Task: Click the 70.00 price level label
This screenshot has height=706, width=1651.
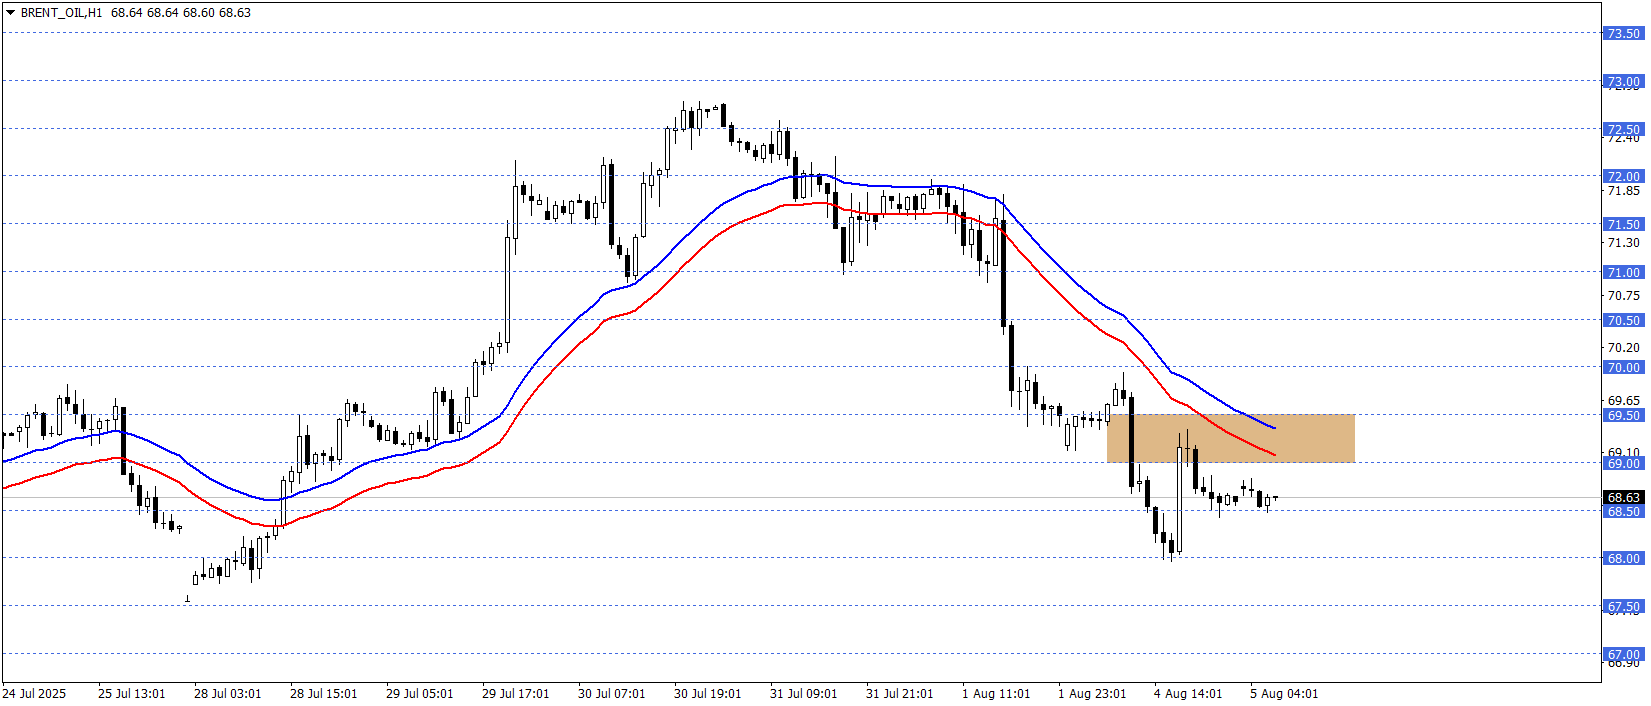Action: 1623,367
